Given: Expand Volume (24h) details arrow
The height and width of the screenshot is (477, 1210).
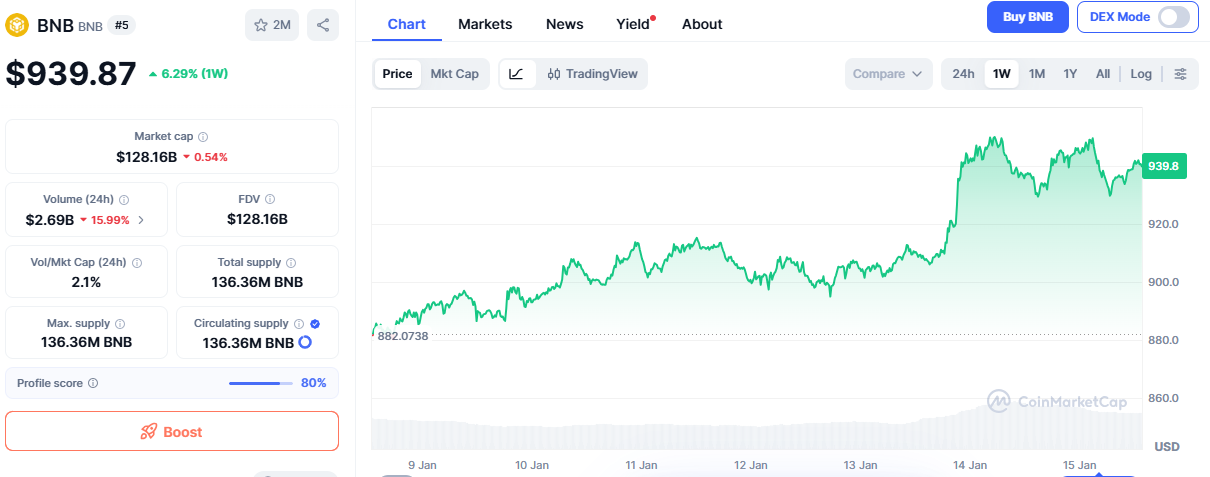Looking at the screenshot, I should pos(140,220).
